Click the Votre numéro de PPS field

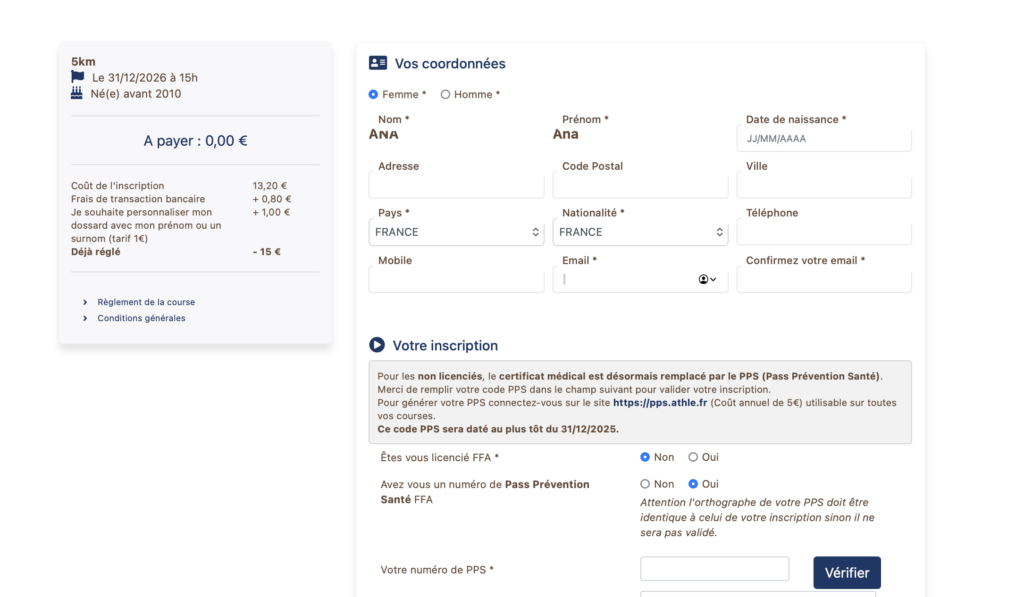pos(714,569)
